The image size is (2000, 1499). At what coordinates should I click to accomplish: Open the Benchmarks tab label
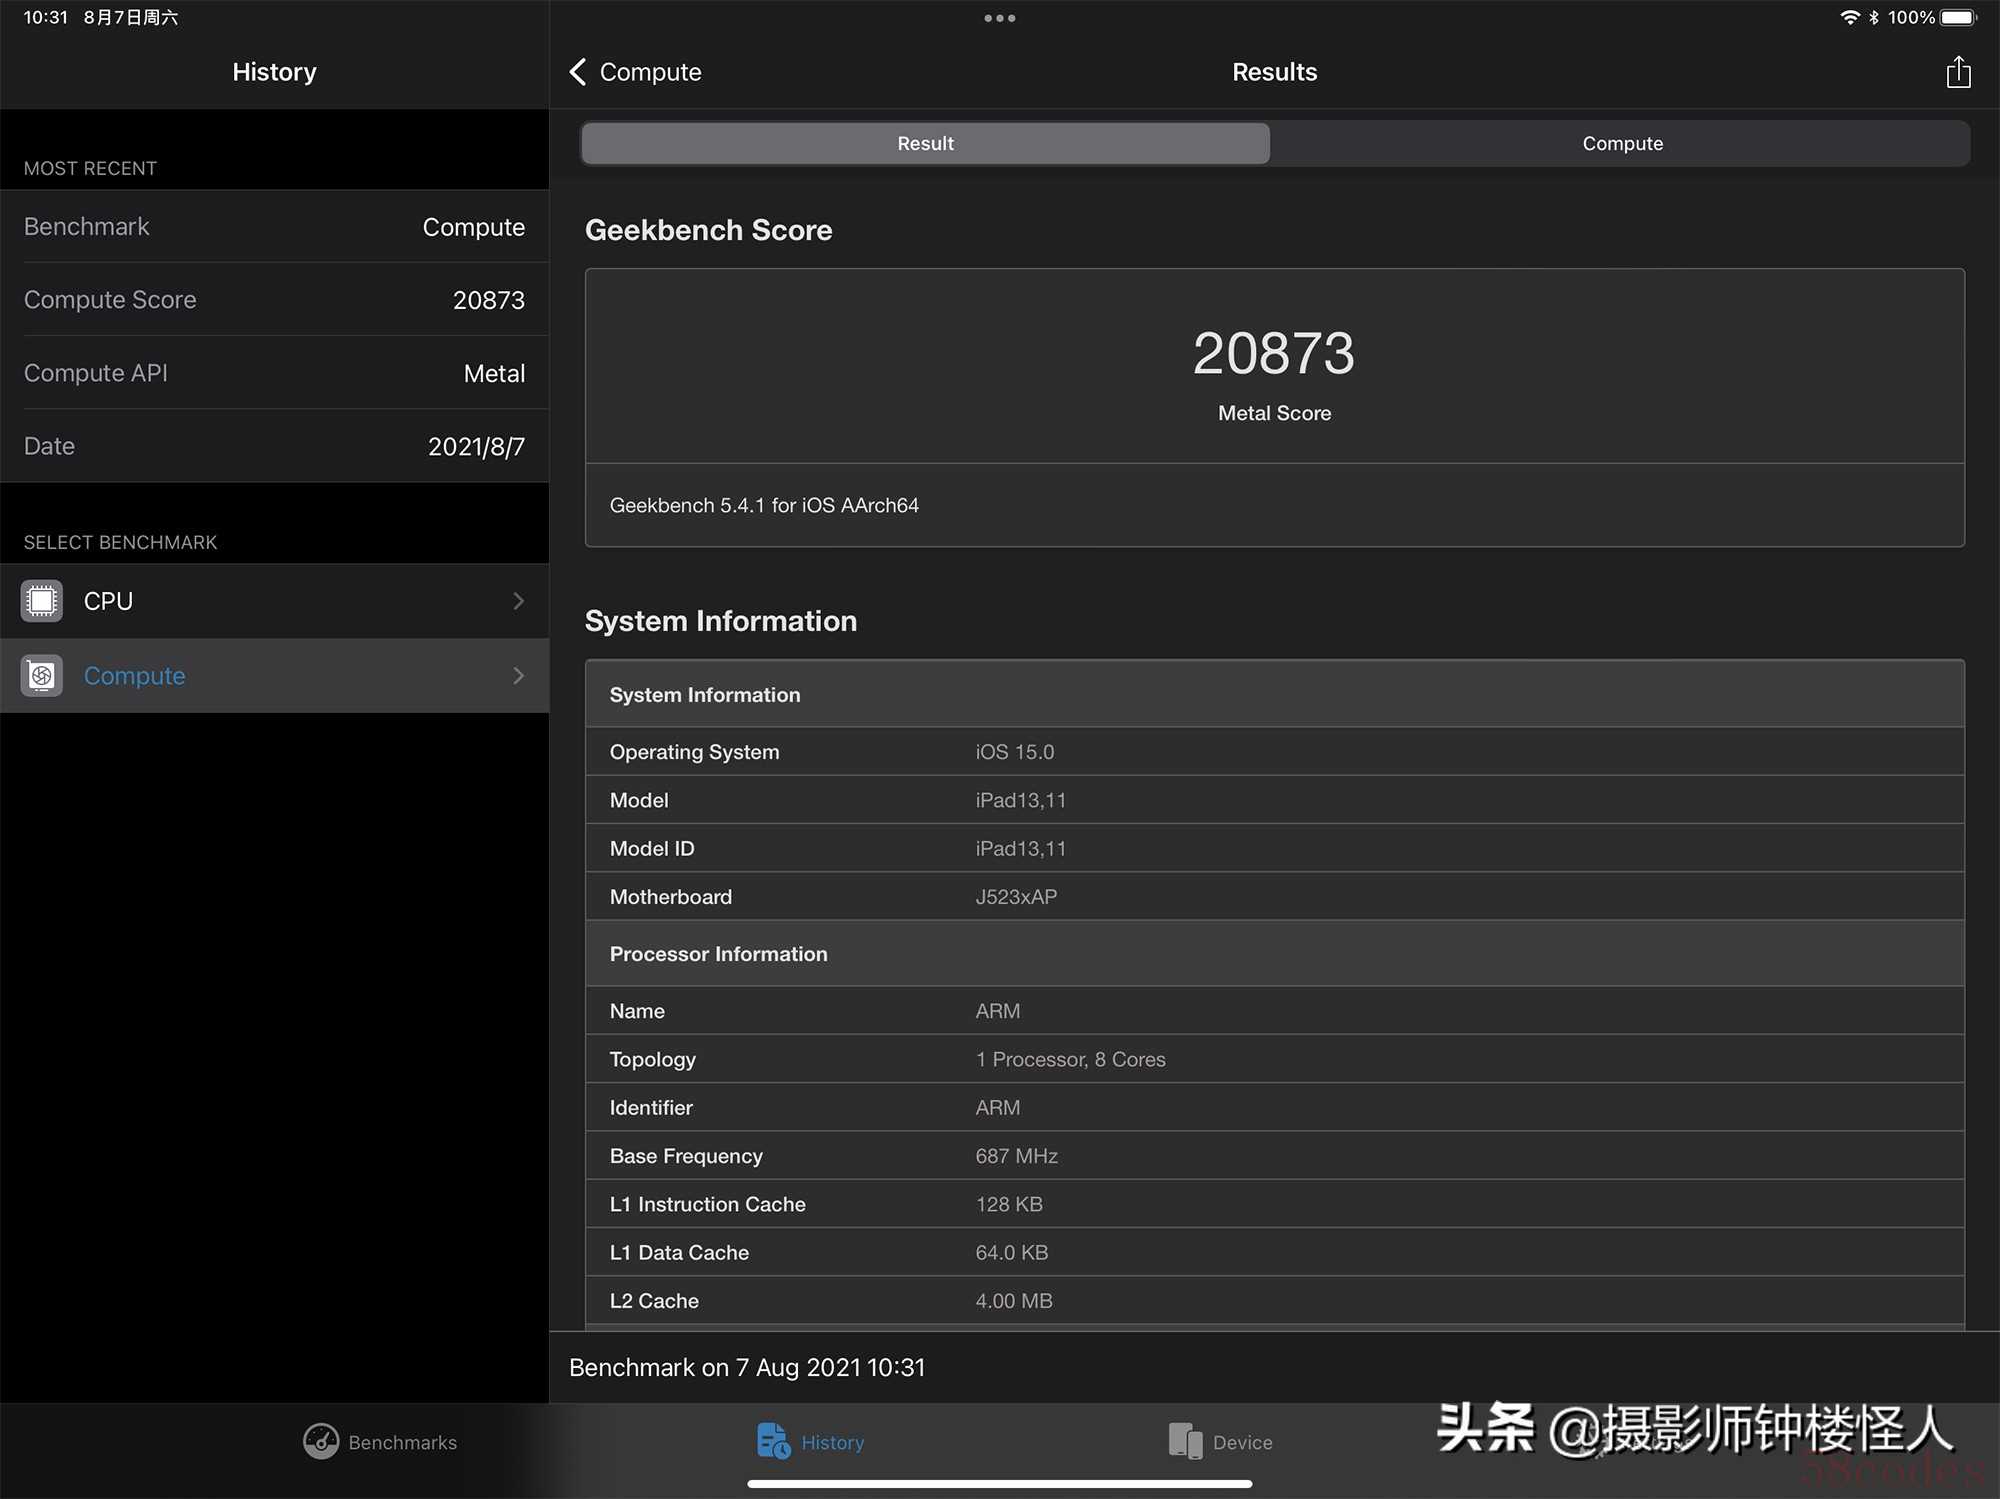[x=402, y=1442]
